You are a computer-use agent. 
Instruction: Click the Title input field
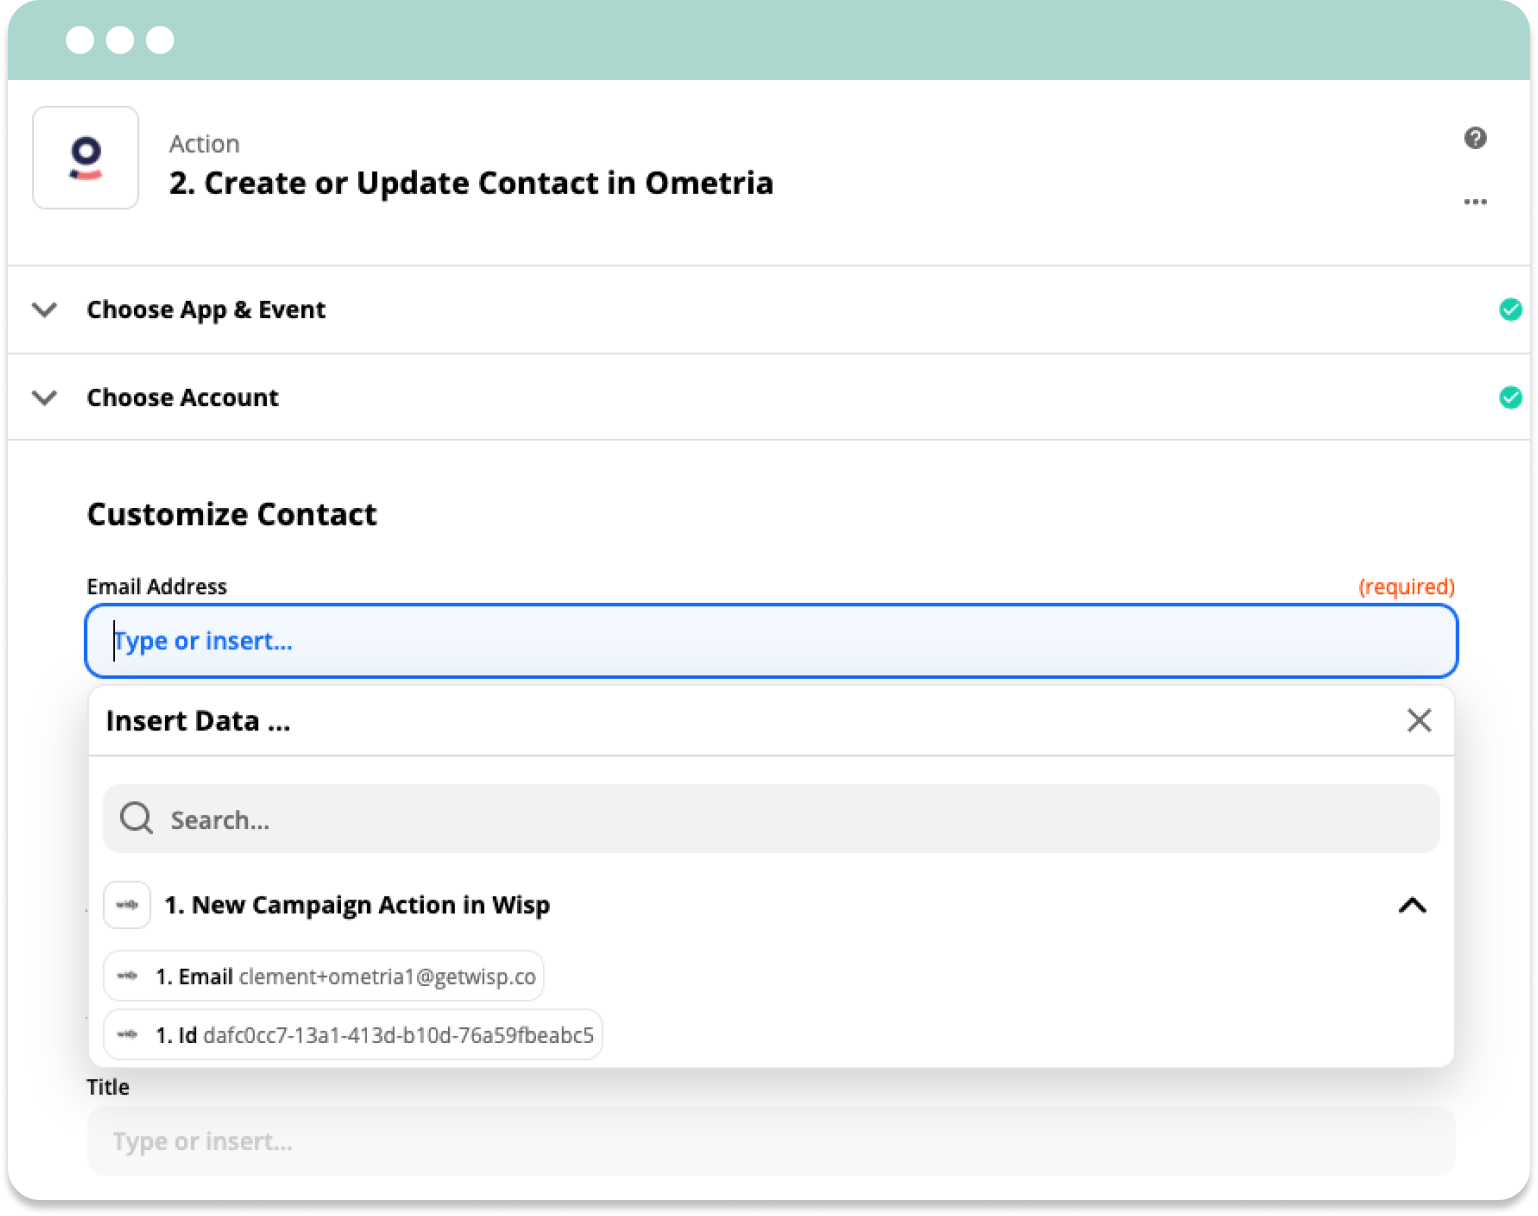[771, 1141]
